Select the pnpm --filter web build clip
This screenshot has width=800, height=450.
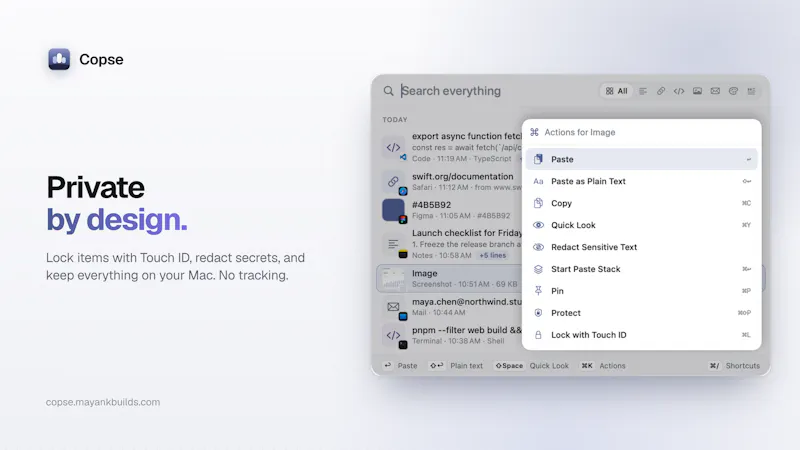466,330
